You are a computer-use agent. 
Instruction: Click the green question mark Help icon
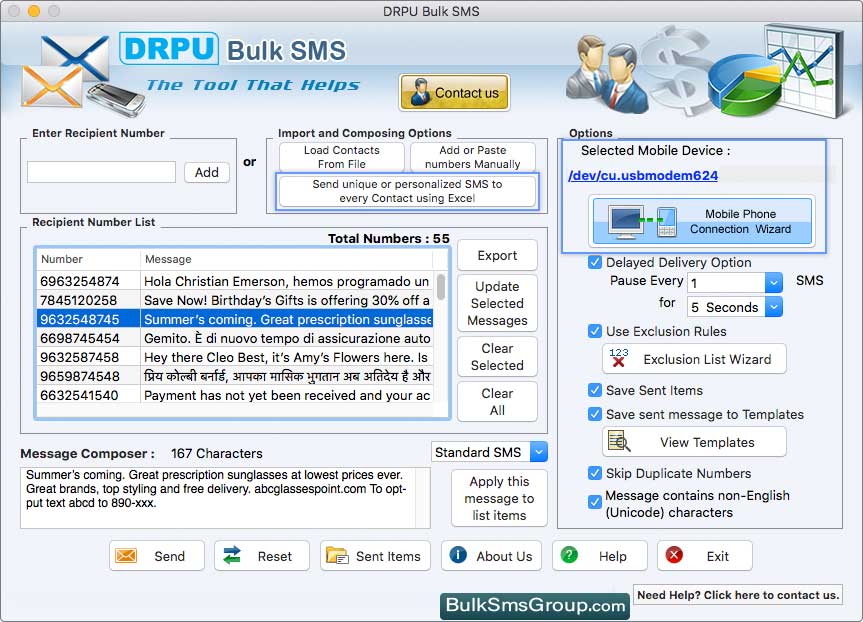click(x=569, y=555)
